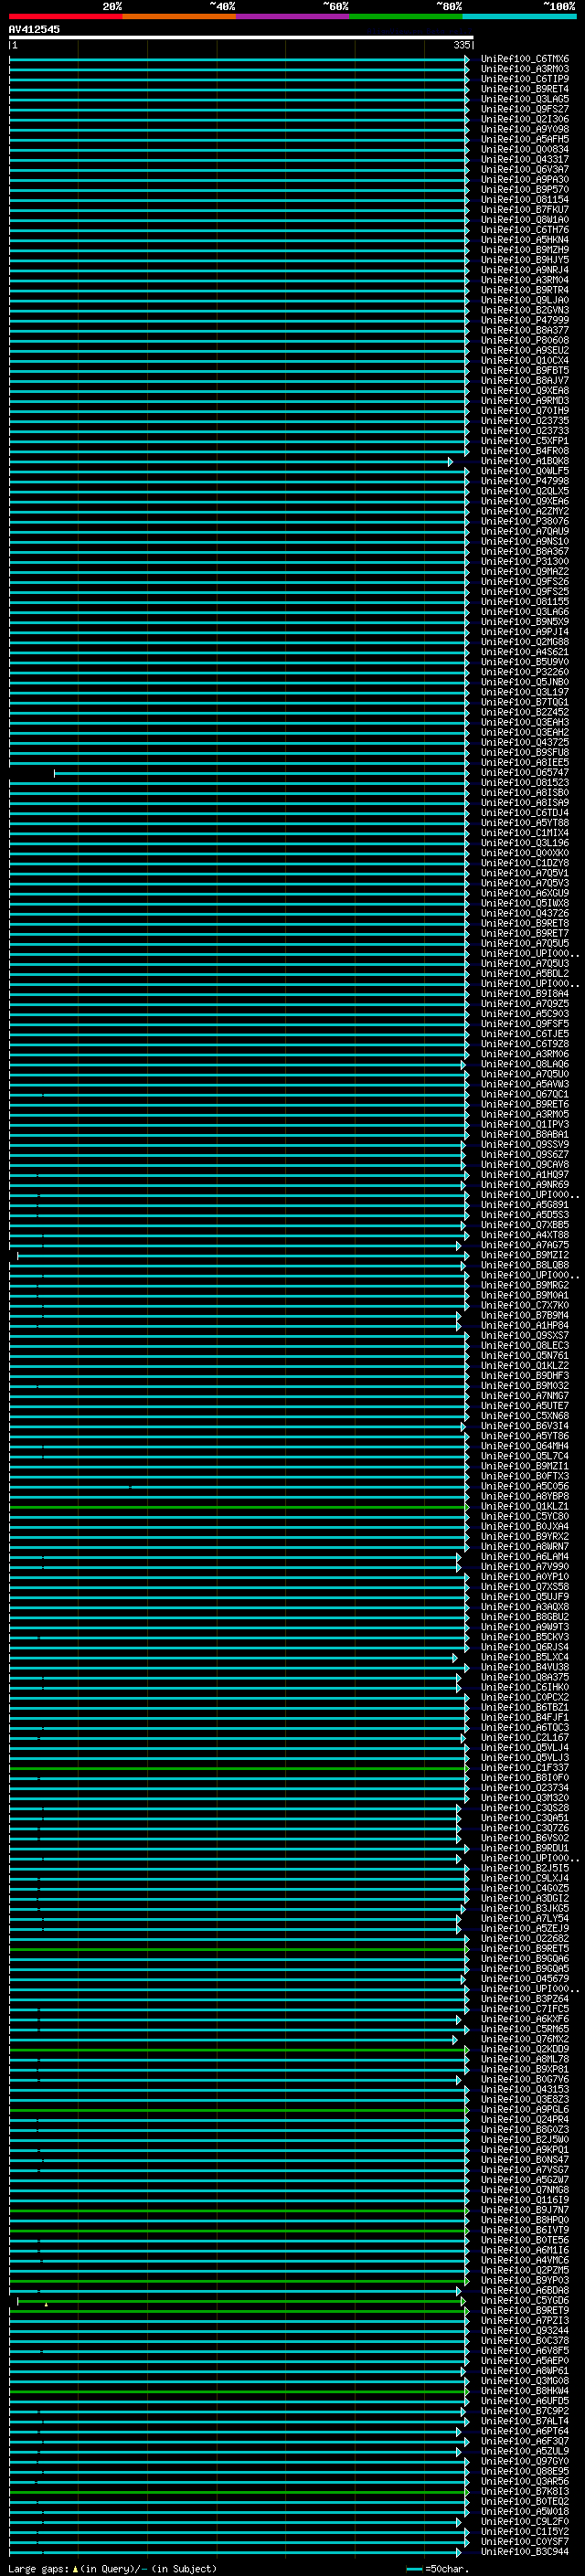Screen dimensions: 585x2576
Task: Open hit UniRef100_Q67QC1
Action: pos(525,1094)
